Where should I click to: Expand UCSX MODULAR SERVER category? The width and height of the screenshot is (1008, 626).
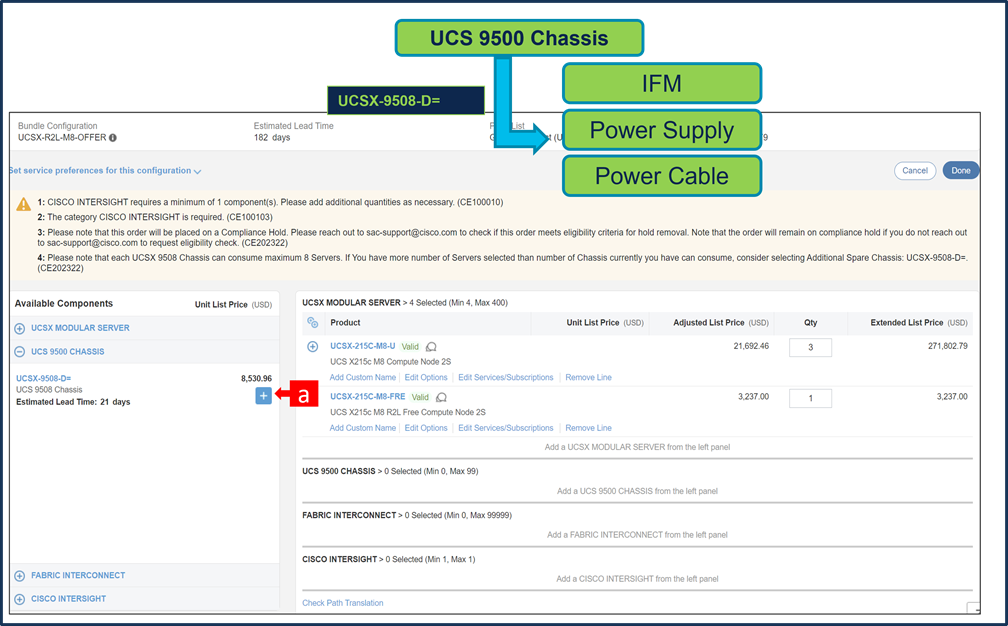[x=20, y=328]
